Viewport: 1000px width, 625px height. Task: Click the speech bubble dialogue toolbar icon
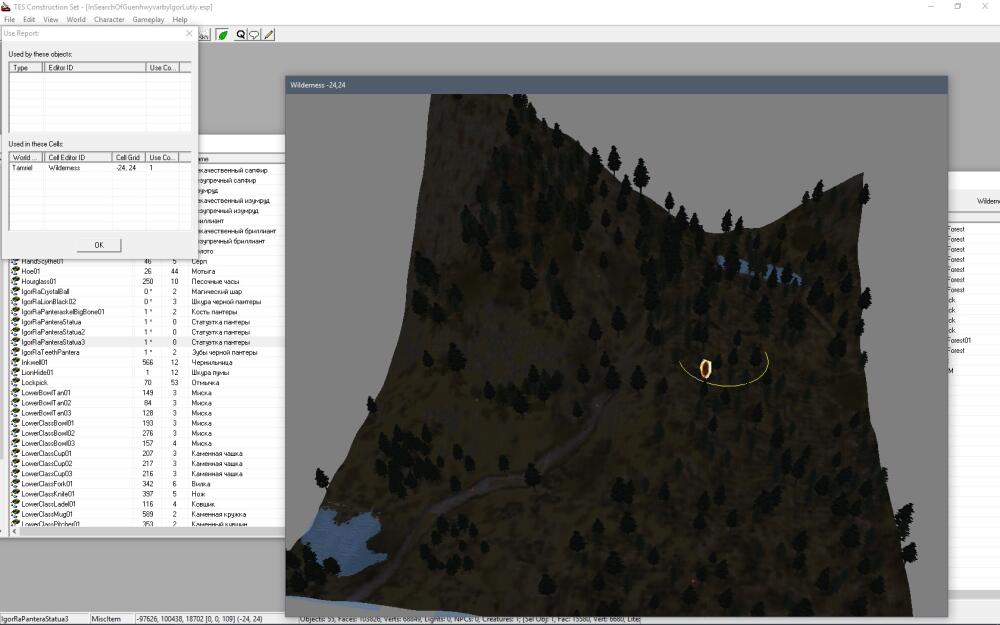click(x=254, y=34)
